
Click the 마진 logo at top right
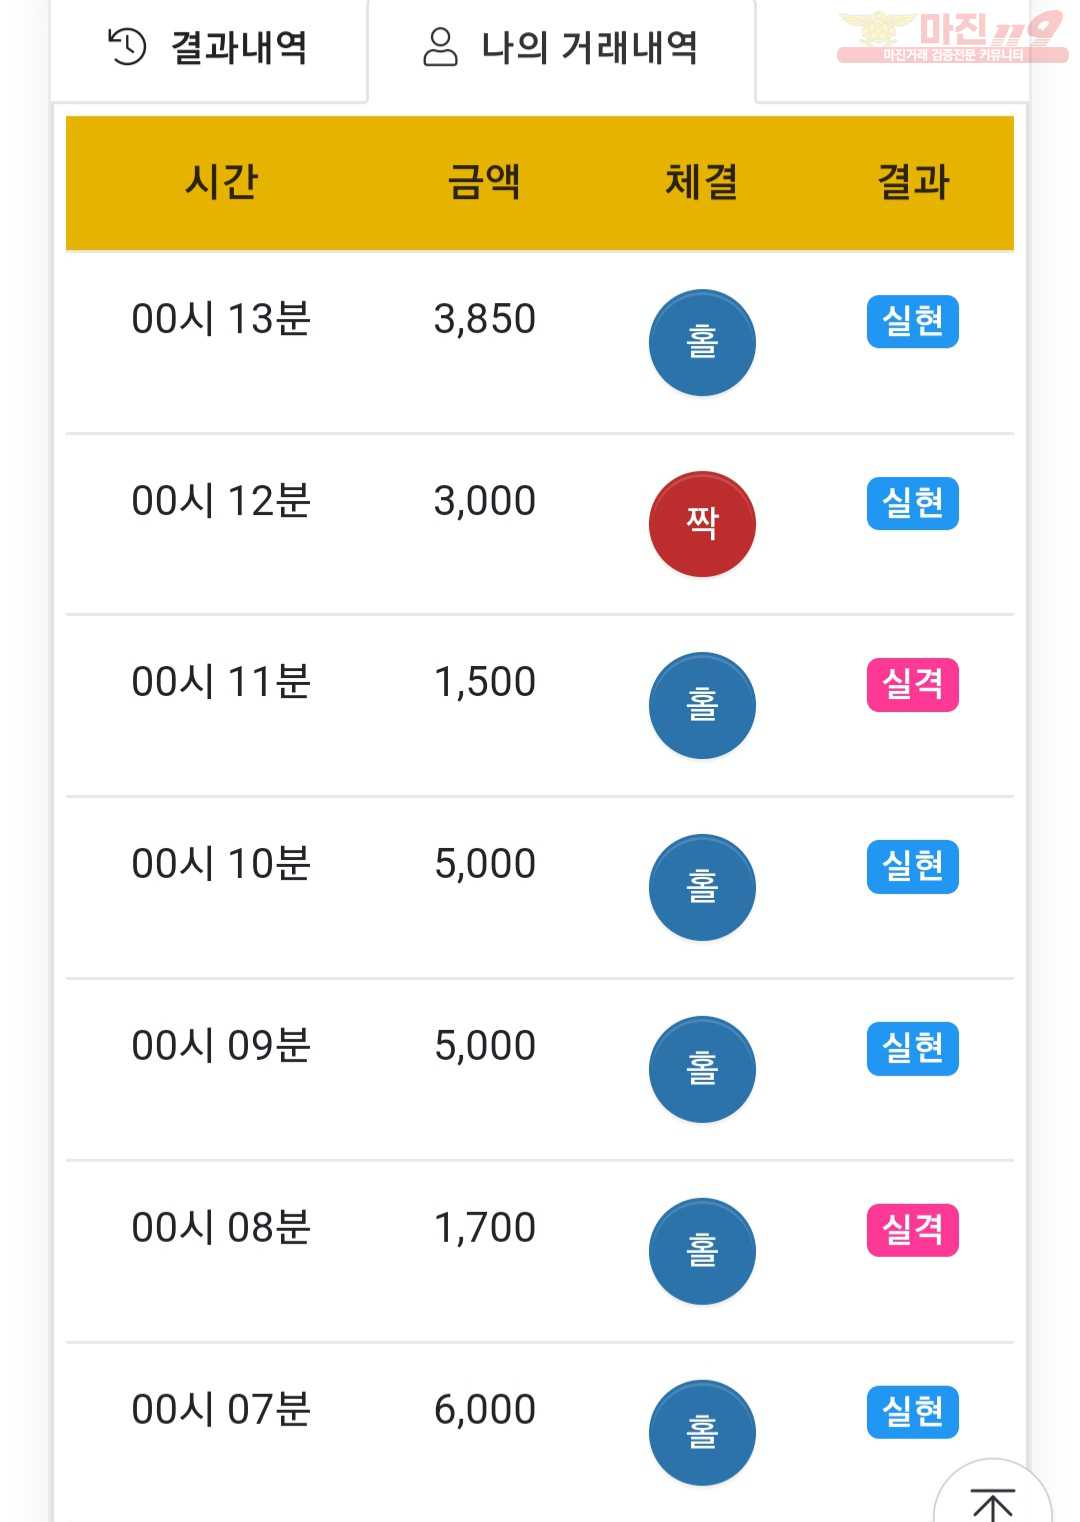(x=951, y=36)
